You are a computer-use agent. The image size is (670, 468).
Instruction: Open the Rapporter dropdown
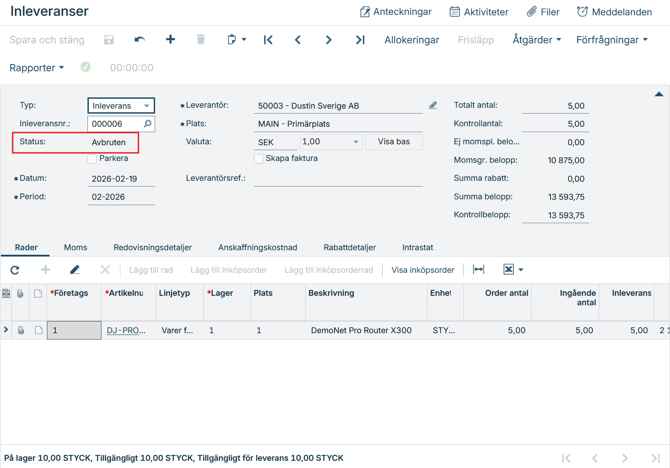37,68
